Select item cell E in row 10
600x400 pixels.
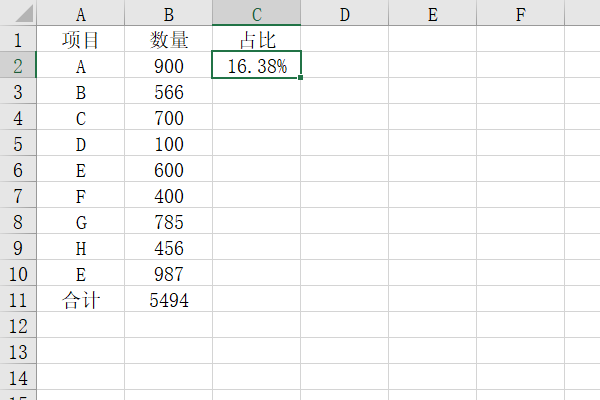(x=80, y=273)
